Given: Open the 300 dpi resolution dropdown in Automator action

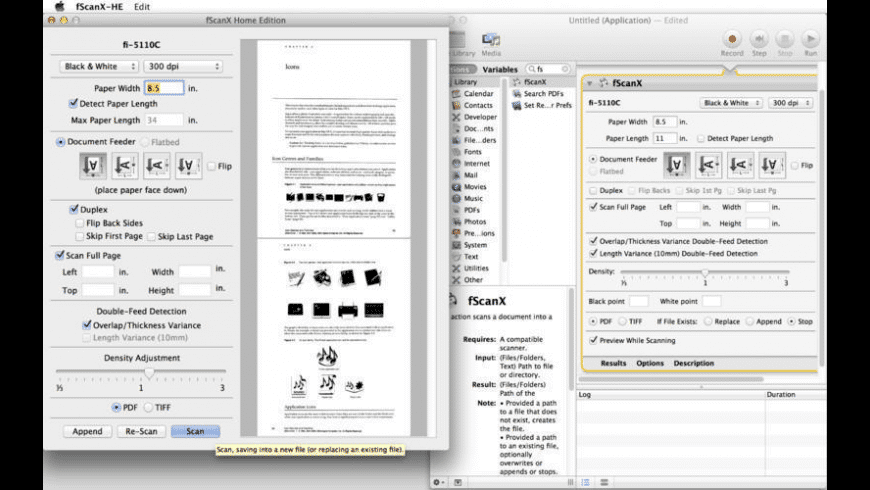Looking at the screenshot, I should (x=790, y=103).
